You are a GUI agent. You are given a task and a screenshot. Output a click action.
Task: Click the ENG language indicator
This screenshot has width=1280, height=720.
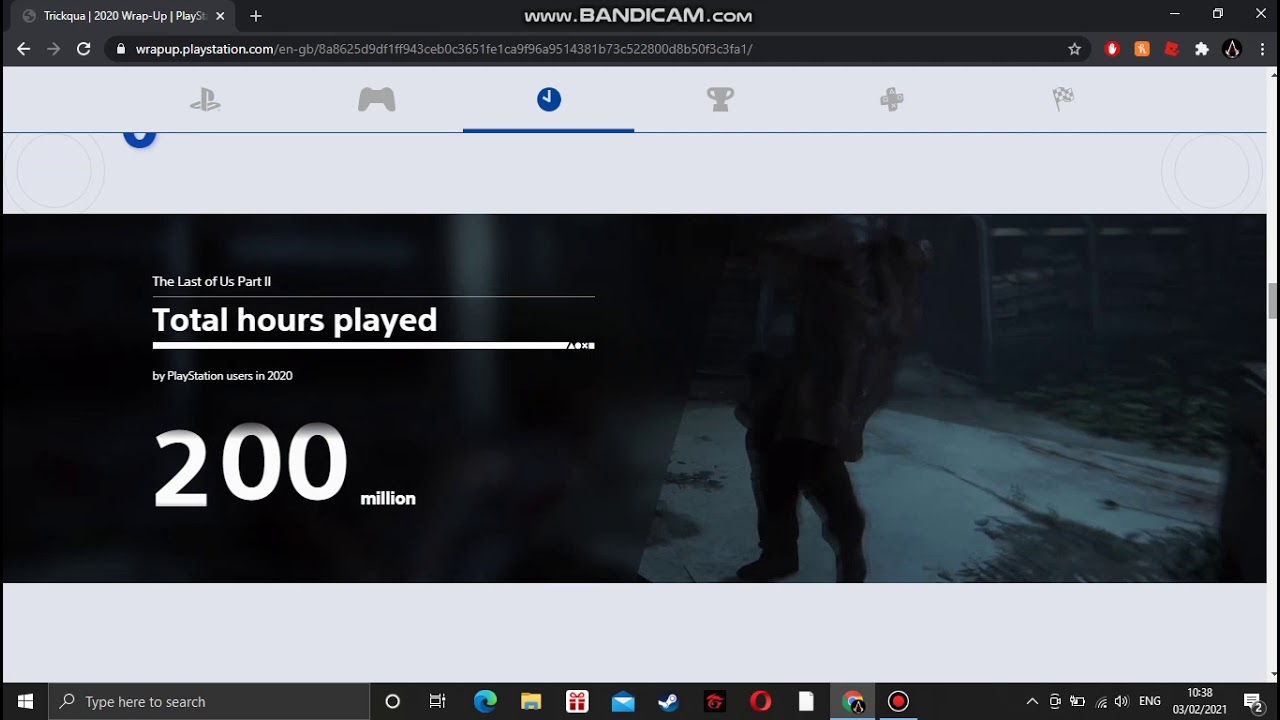[x=1150, y=701]
